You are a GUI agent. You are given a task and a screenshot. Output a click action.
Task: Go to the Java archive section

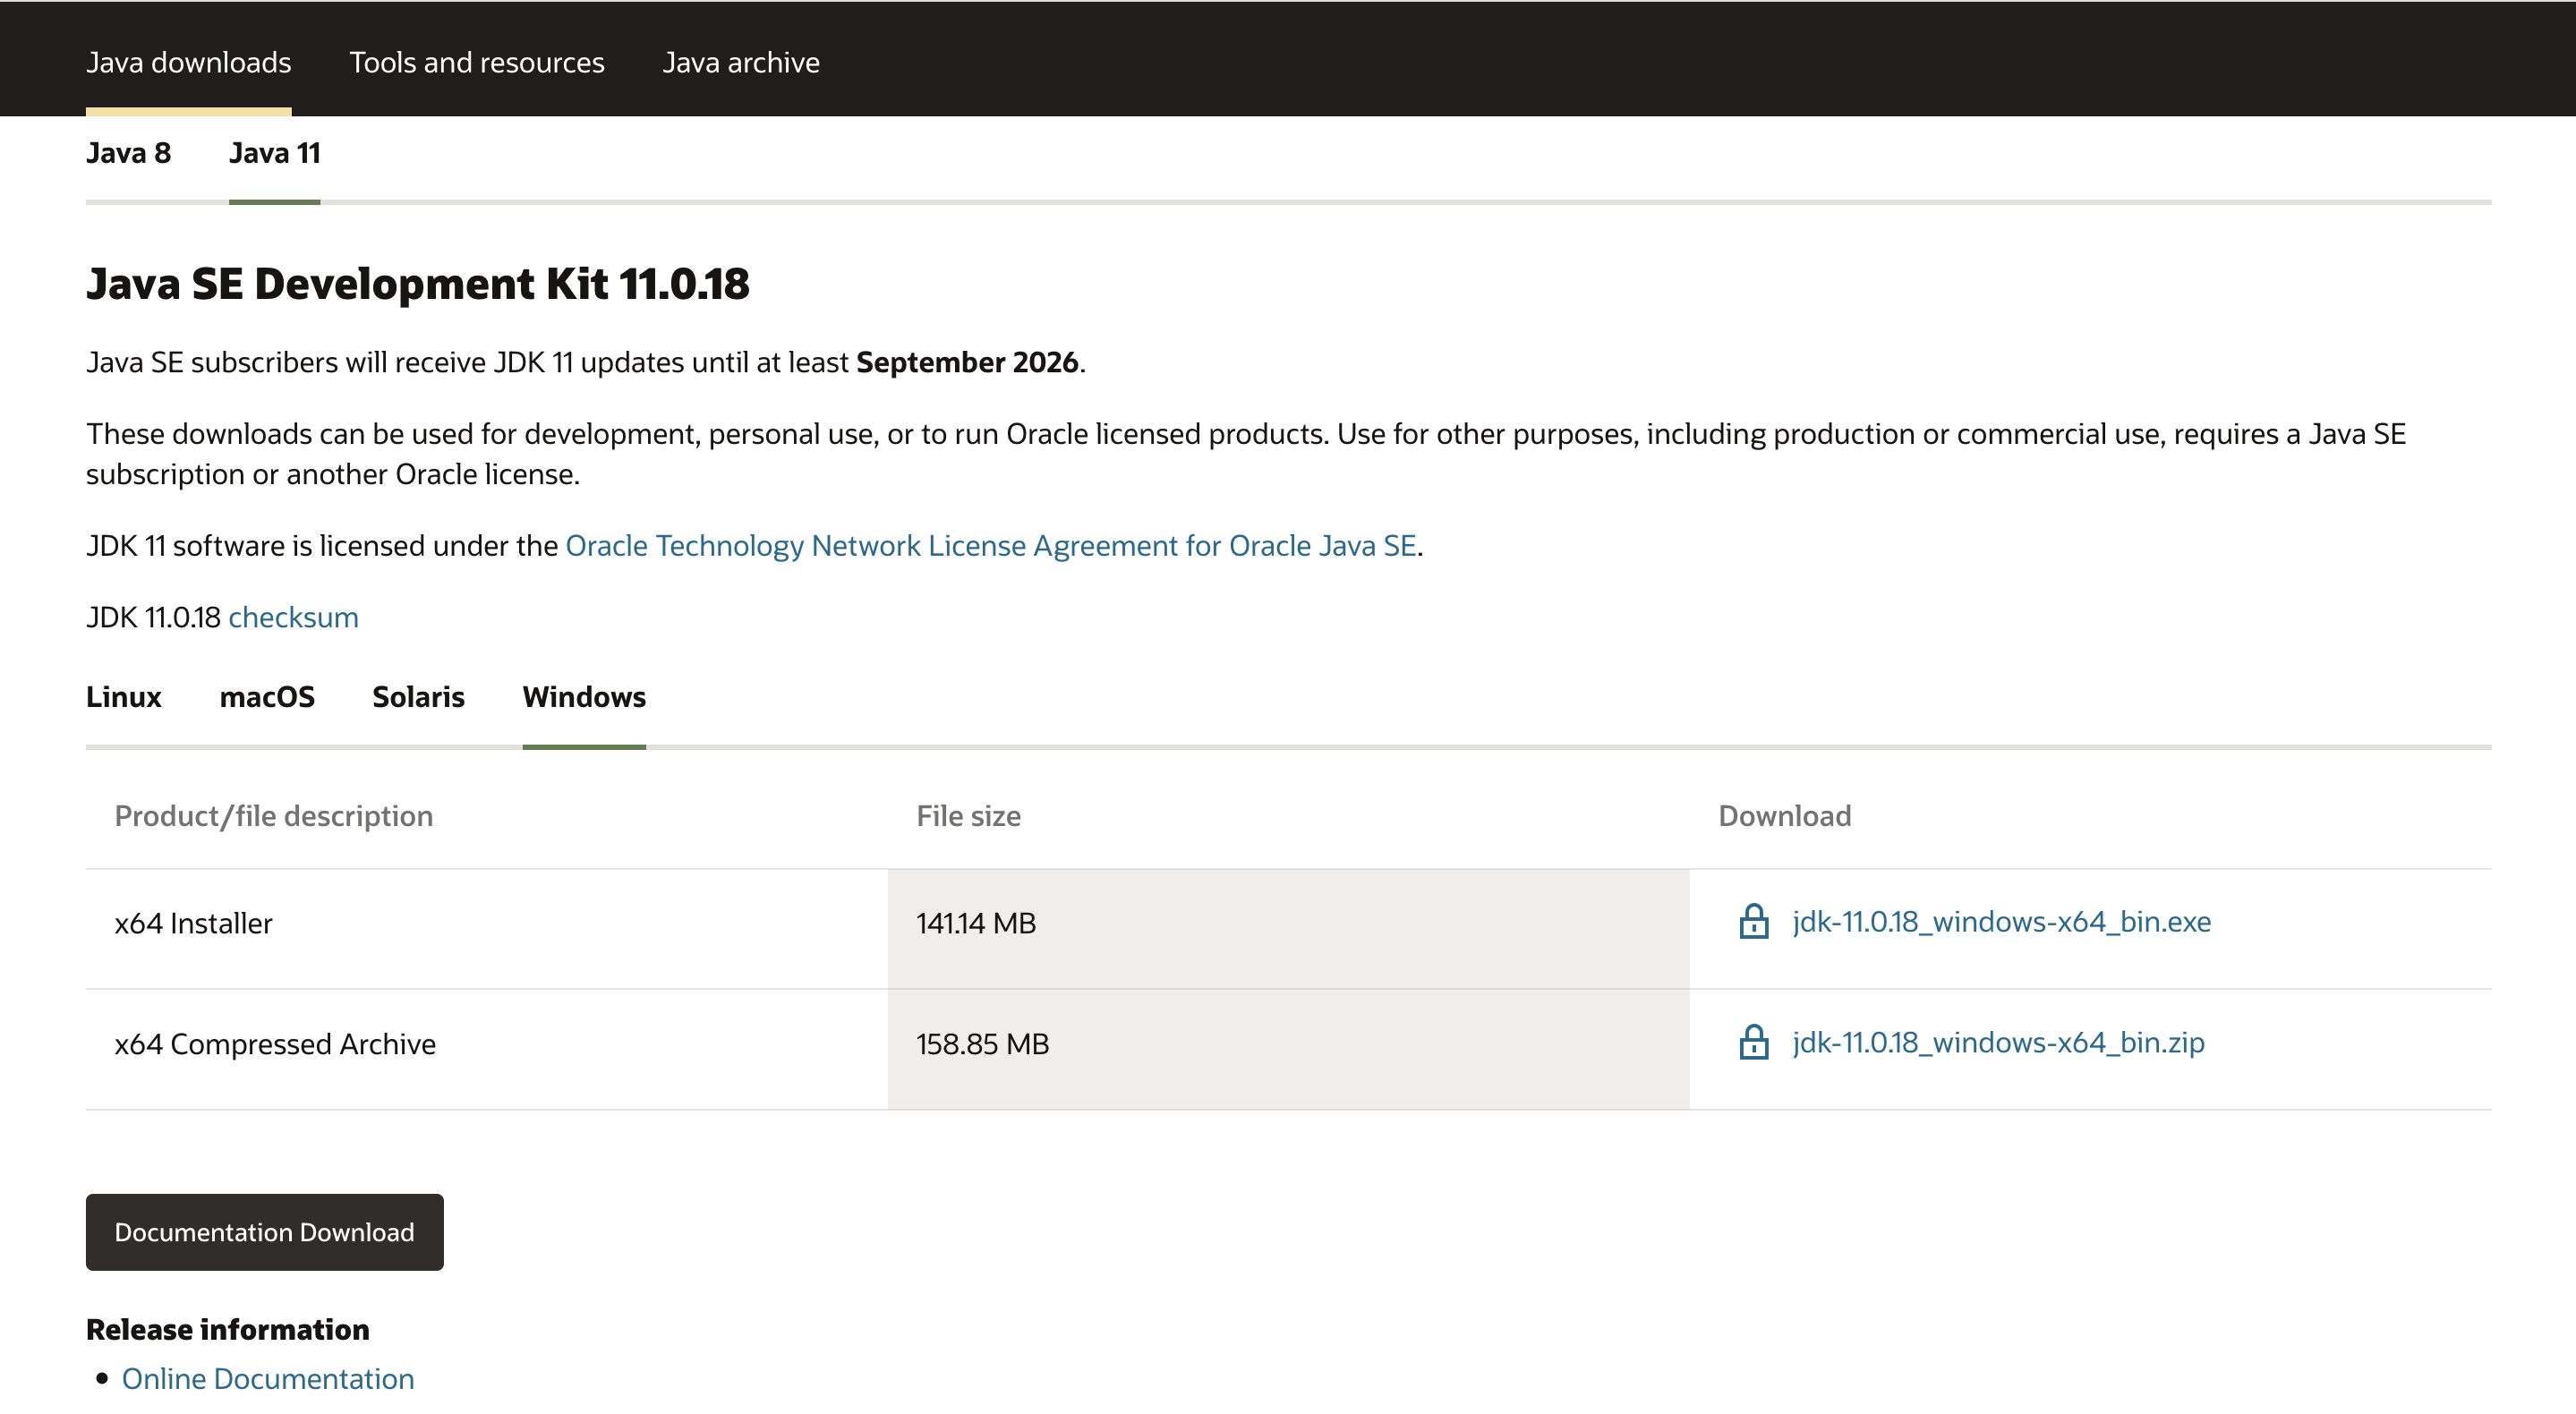tap(741, 62)
